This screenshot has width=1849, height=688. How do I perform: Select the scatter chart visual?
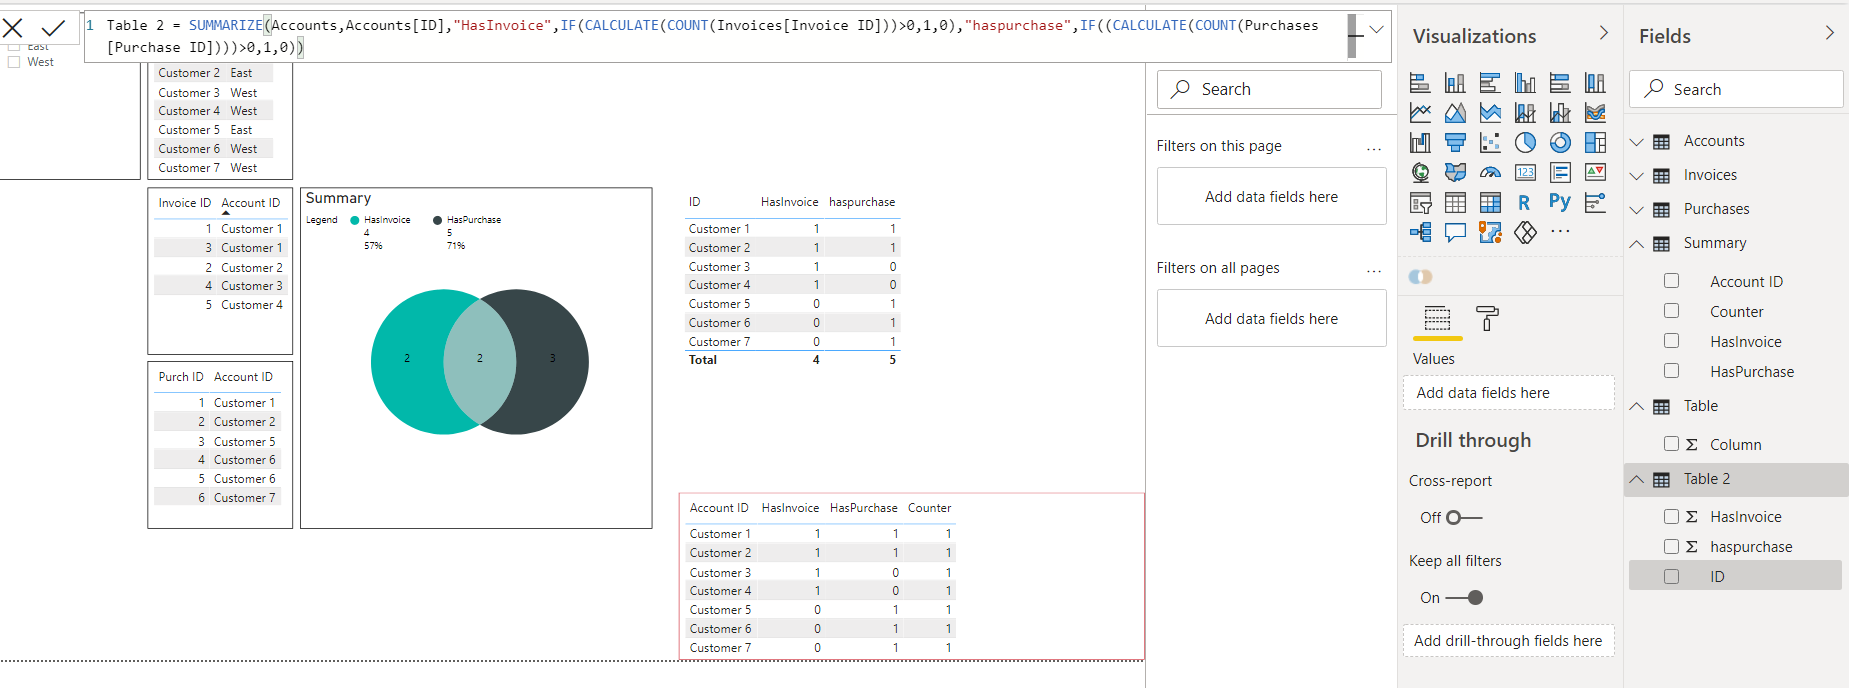coord(1490,143)
